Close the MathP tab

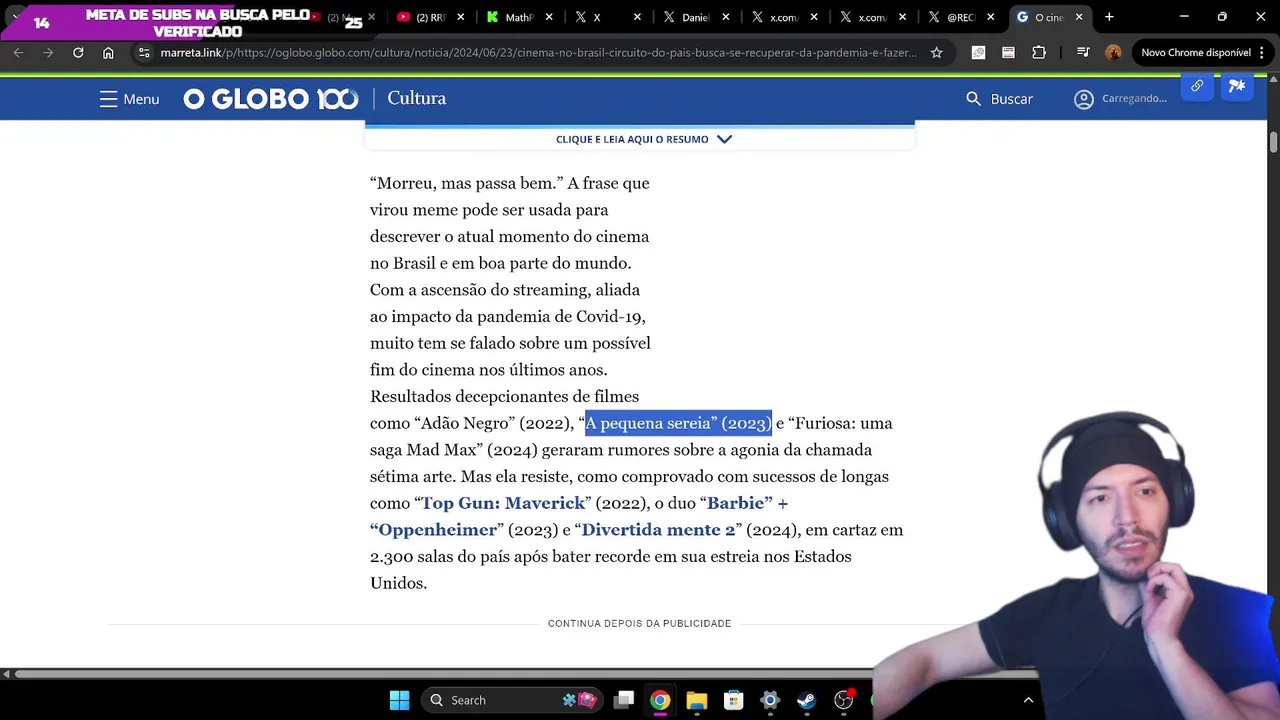[549, 17]
